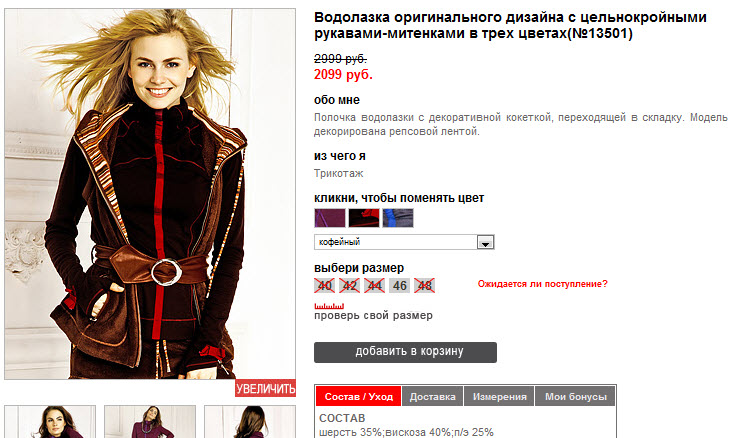Select crossed-out size 42
Image resolution: width=734 pixels, height=438 pixels.
pos(350,285)
